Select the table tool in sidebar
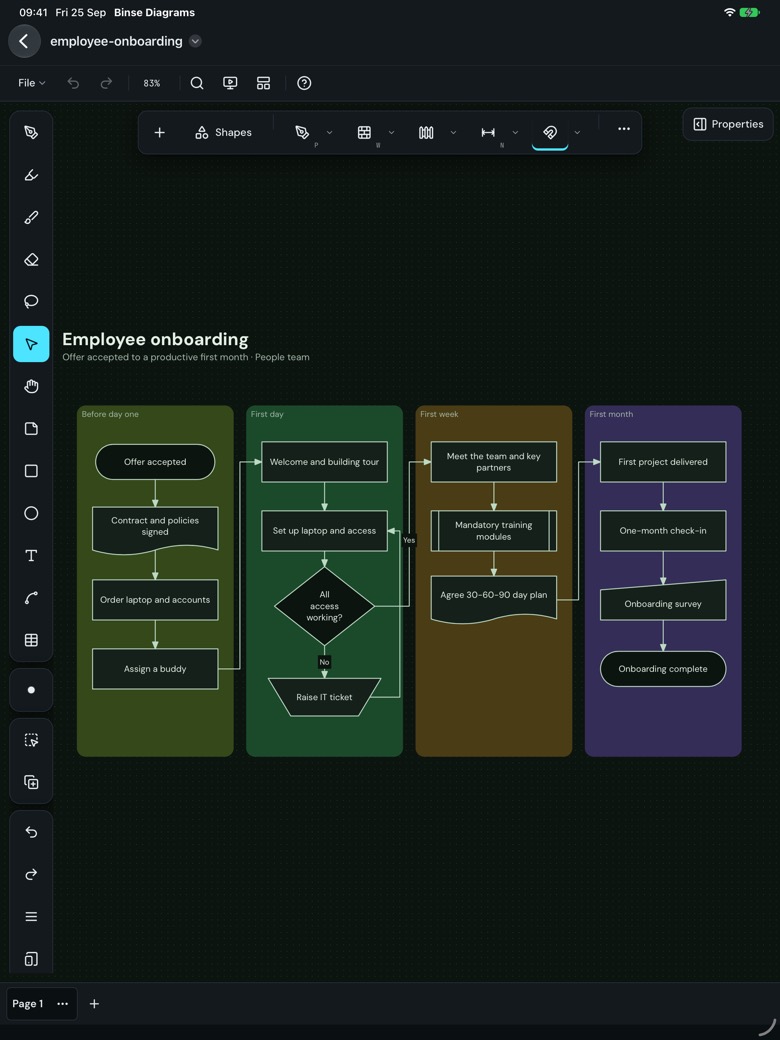The height and width of the screenshot is (1040, 780). (31, 640)
